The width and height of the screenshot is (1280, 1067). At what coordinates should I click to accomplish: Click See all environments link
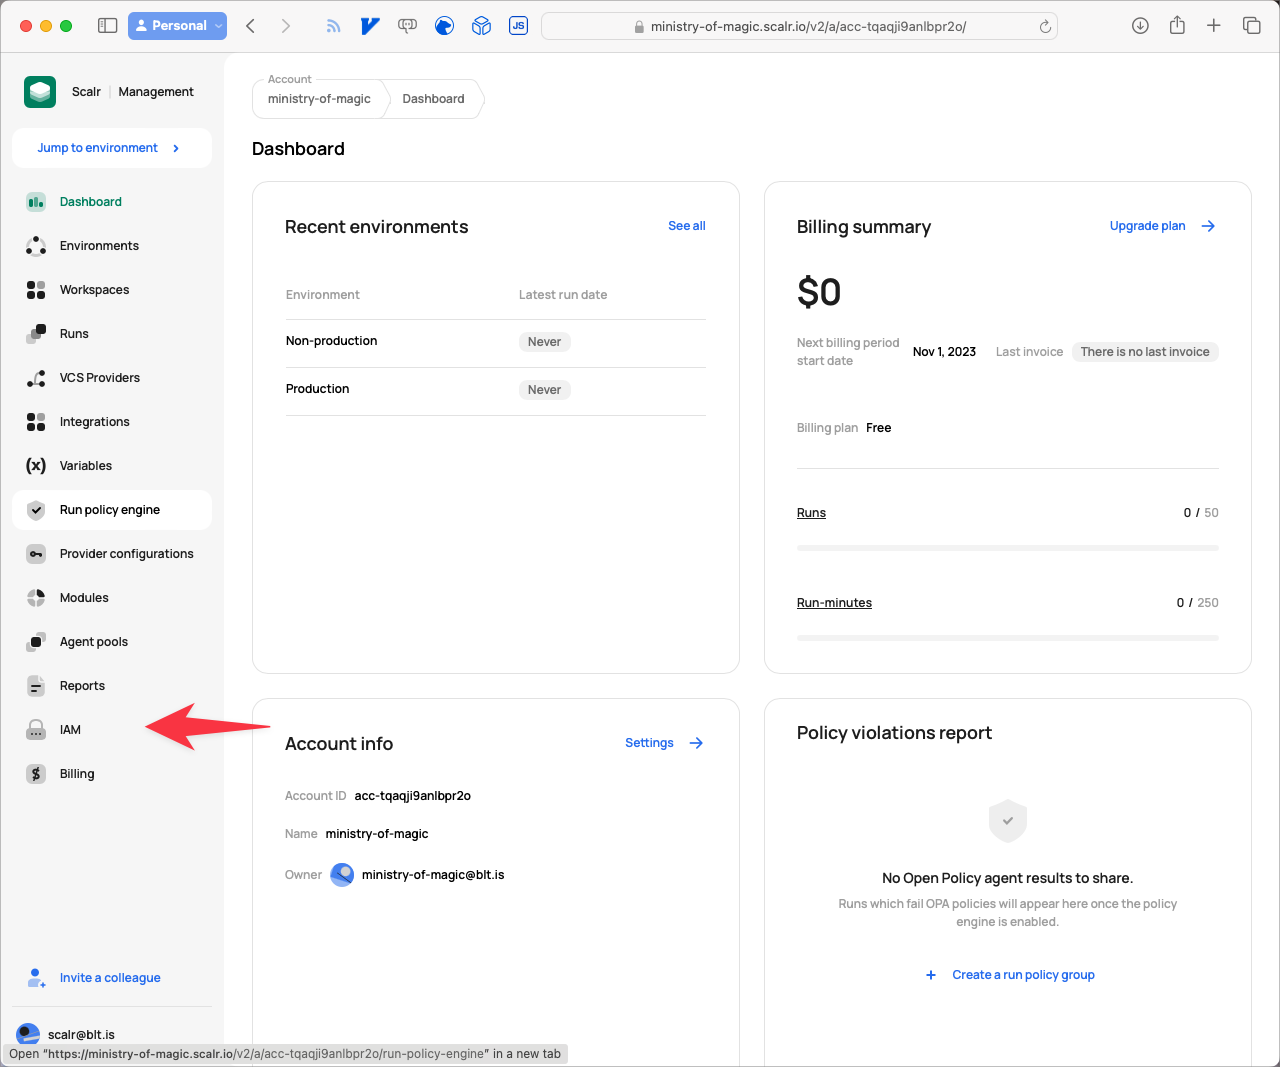(687, 226)
